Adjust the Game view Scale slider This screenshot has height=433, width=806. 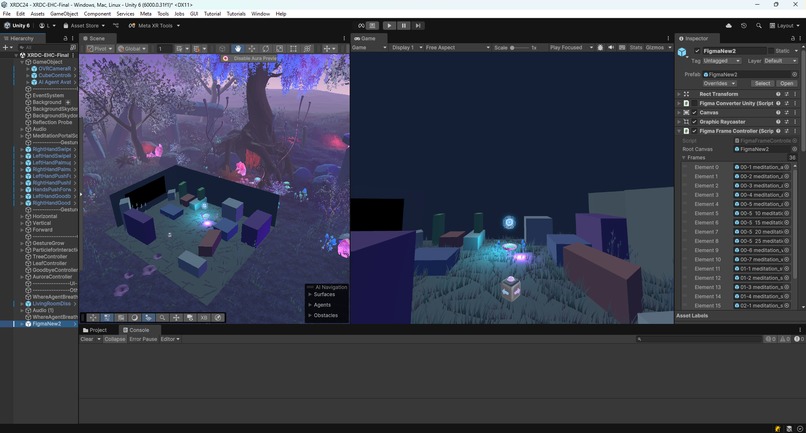coord(519,47)
